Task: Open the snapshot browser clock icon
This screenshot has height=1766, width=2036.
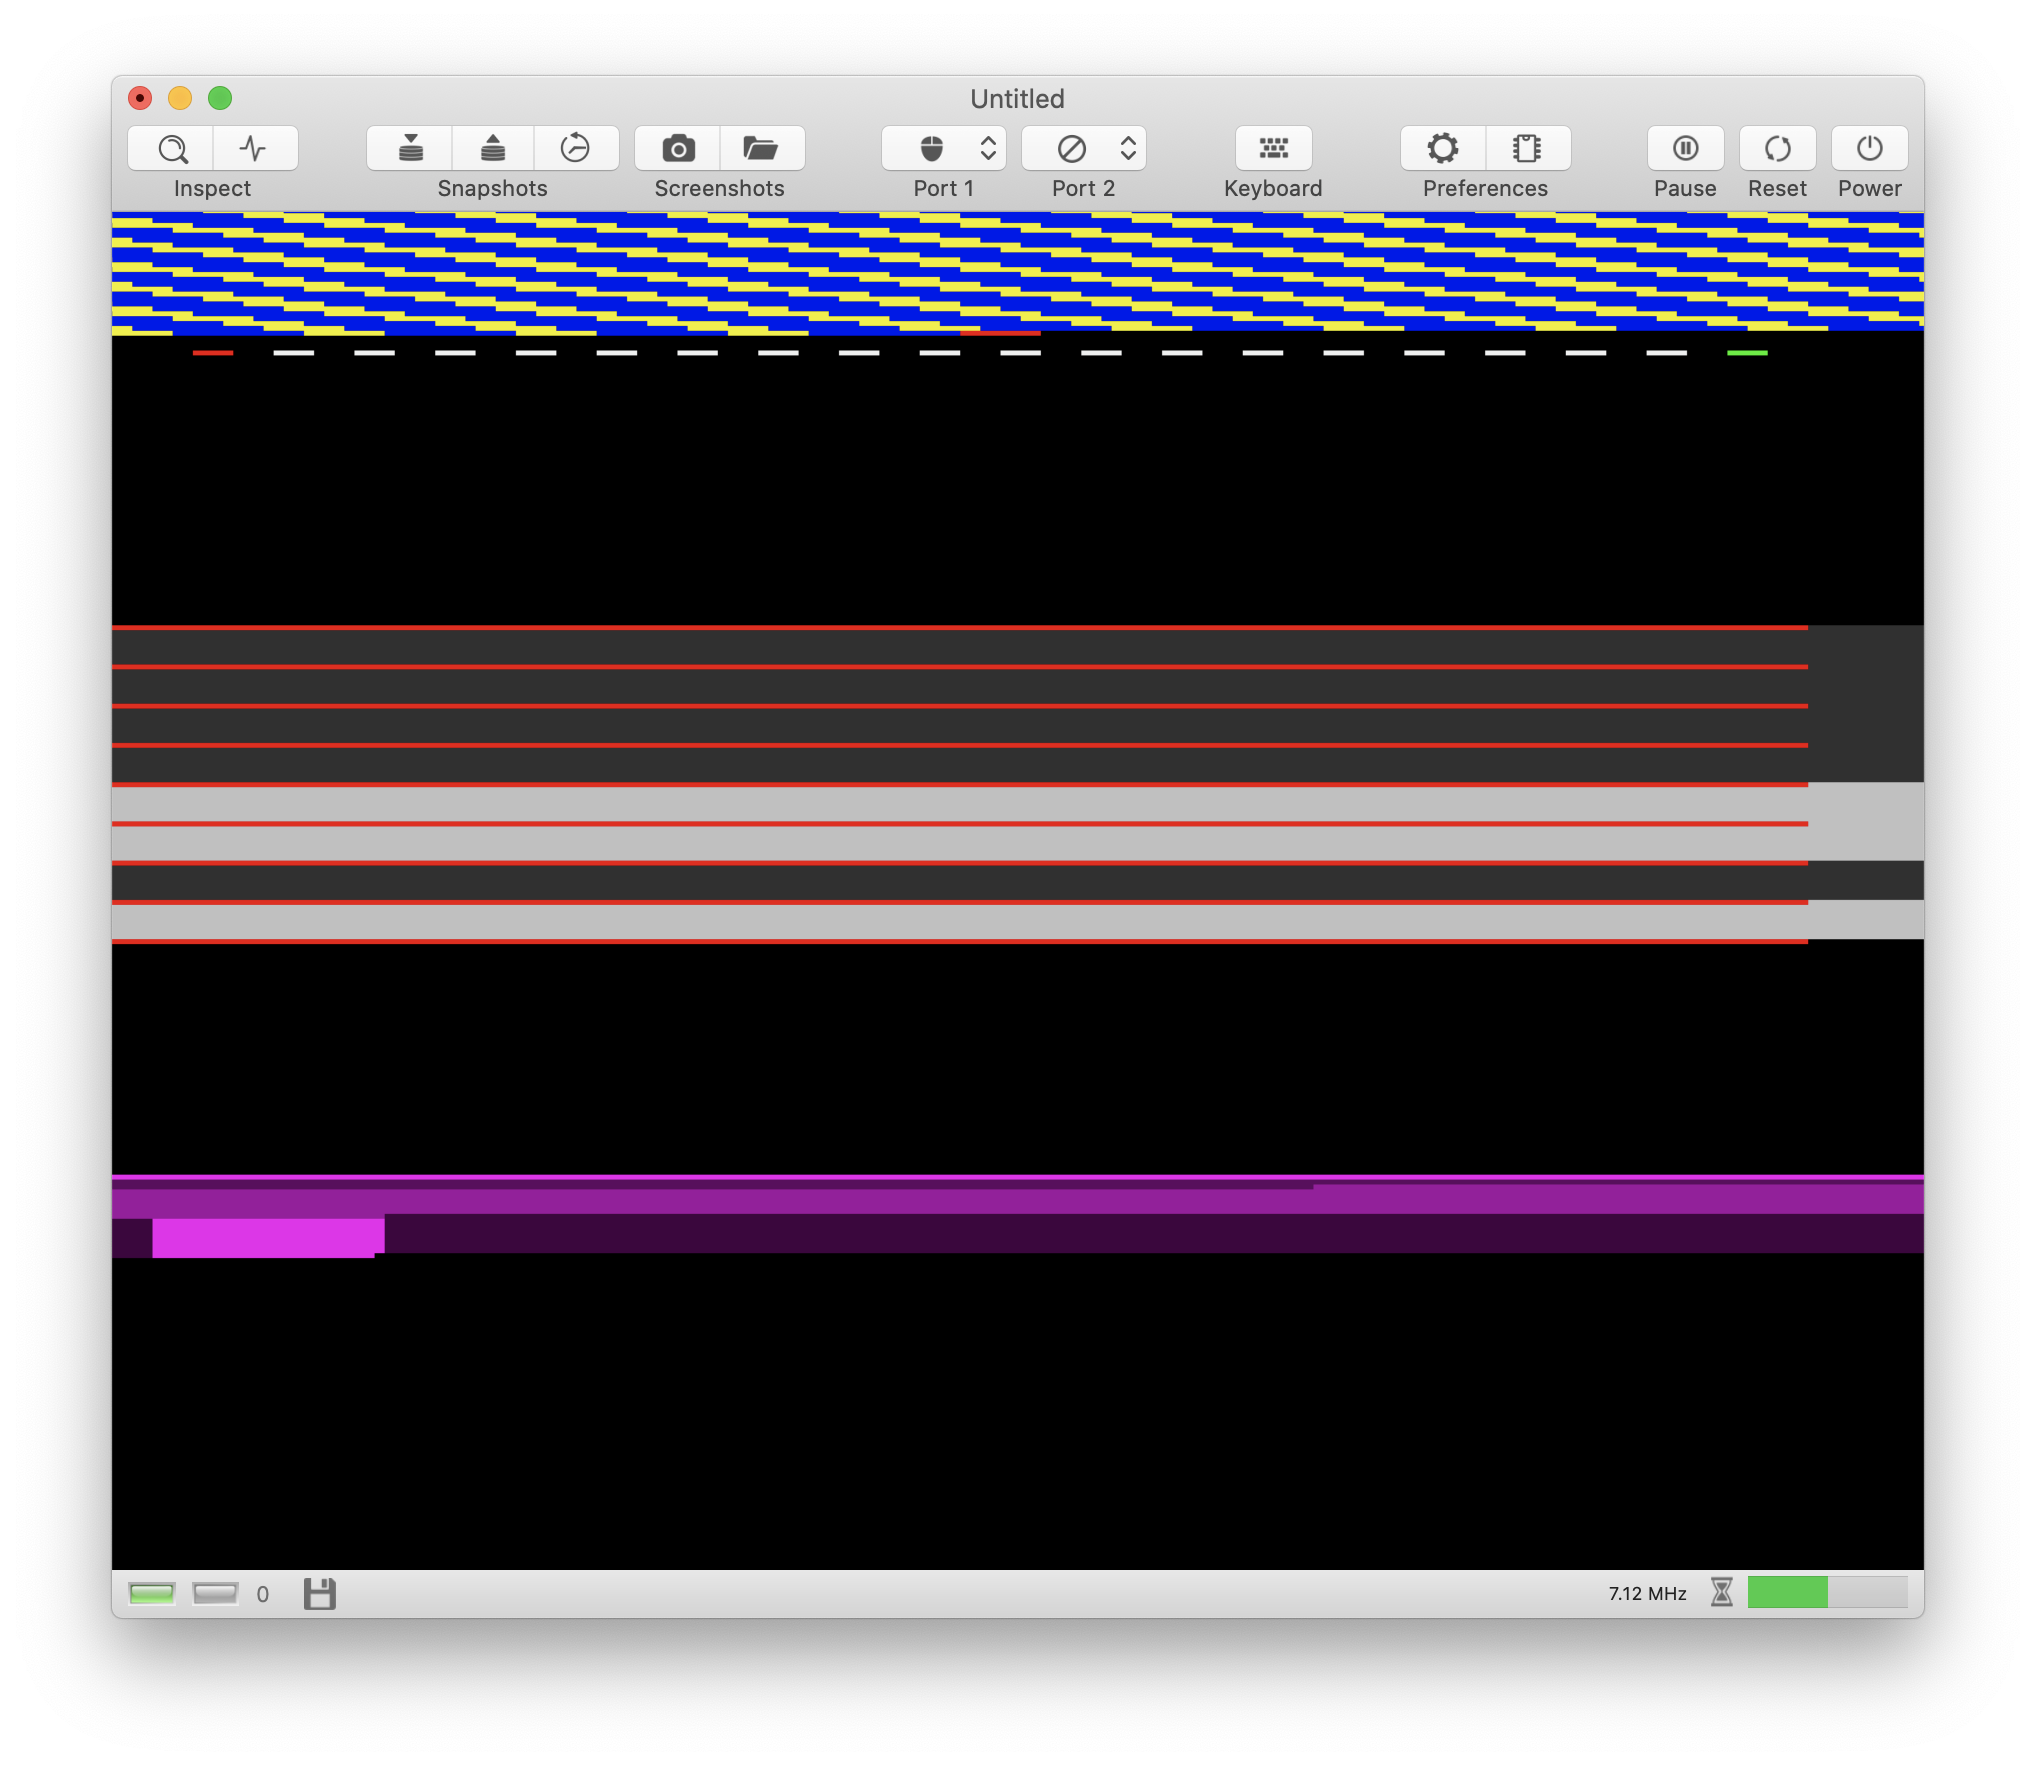Action: pos(576,149)
